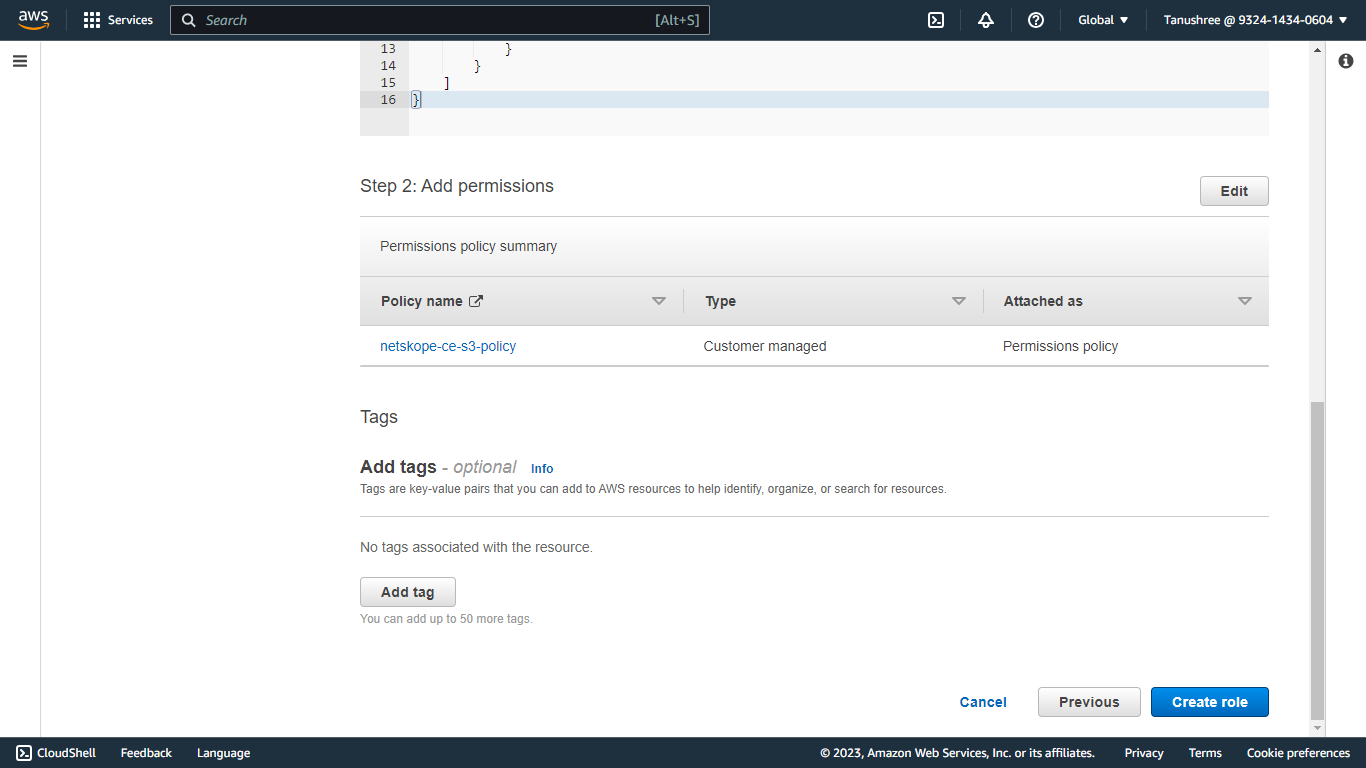1366x768 pixels.
Task: Sort by the Attached as column arrow
Action: click(x=1245, y=301)
